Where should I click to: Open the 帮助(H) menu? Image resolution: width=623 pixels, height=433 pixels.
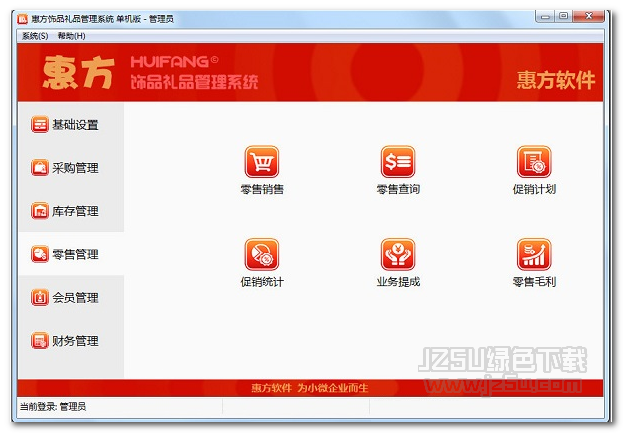(72, 36)
